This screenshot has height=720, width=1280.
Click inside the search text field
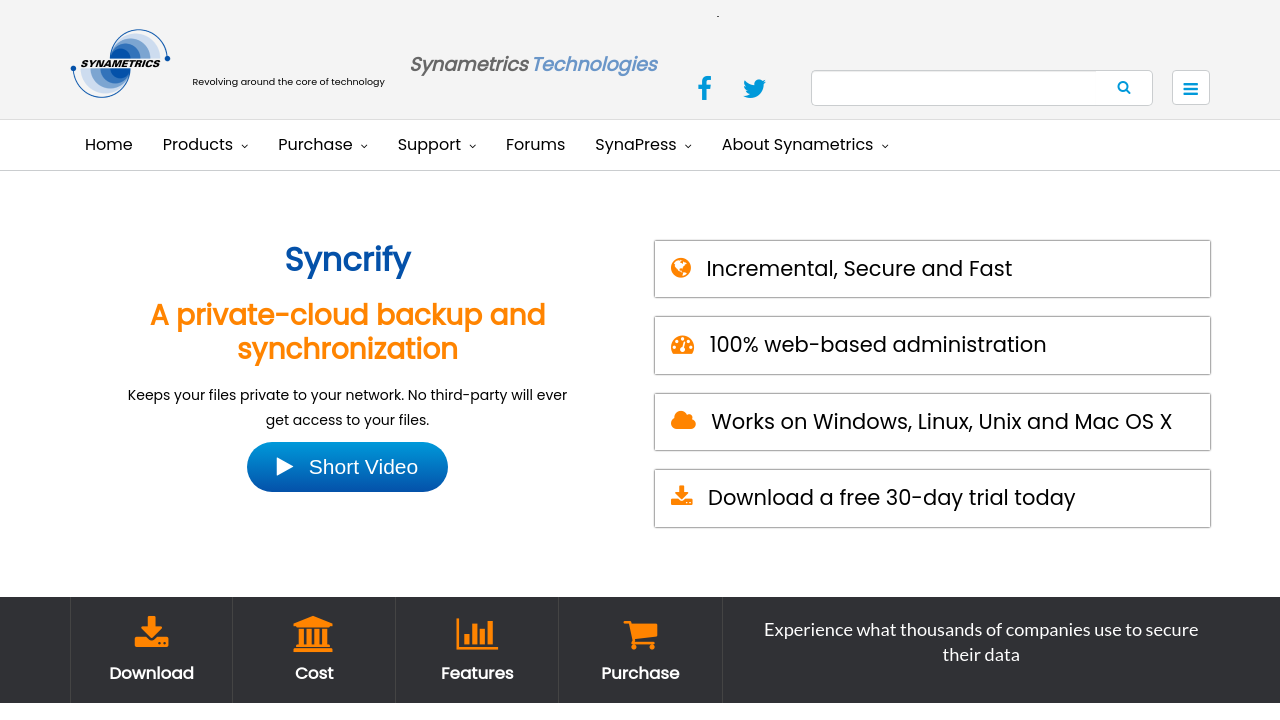click(953, 88)
